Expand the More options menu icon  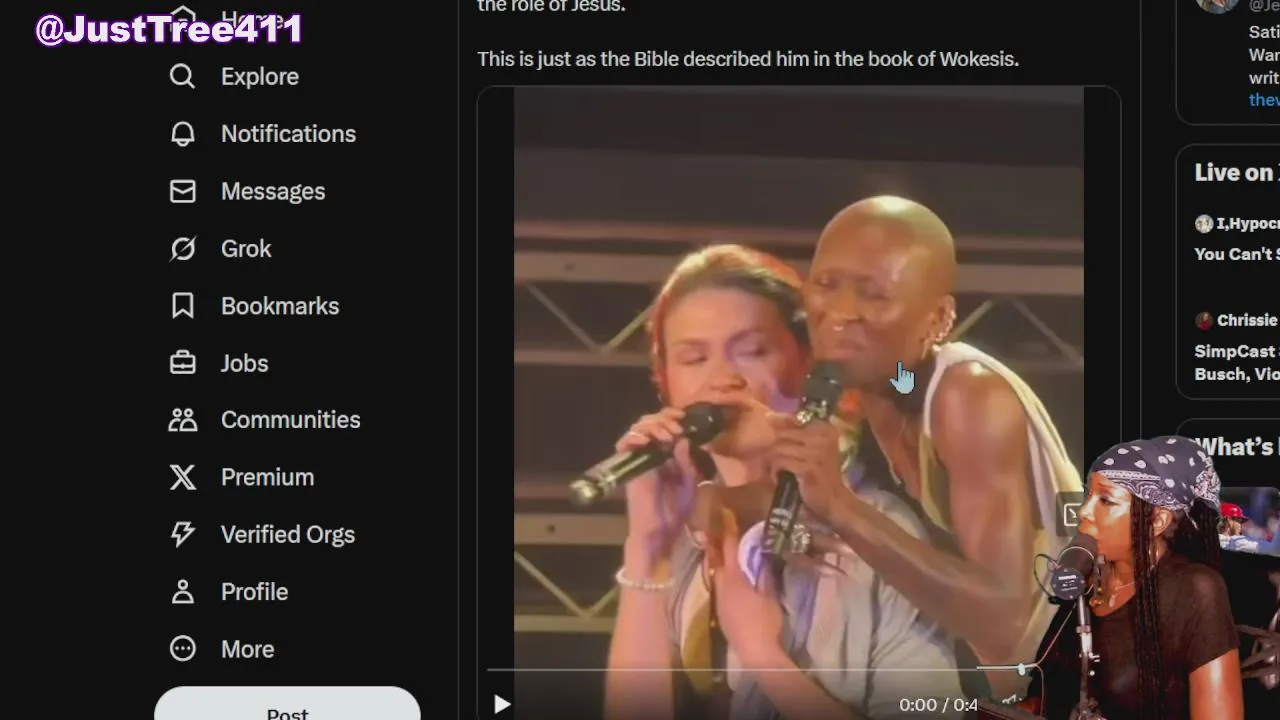coord(182,649)
